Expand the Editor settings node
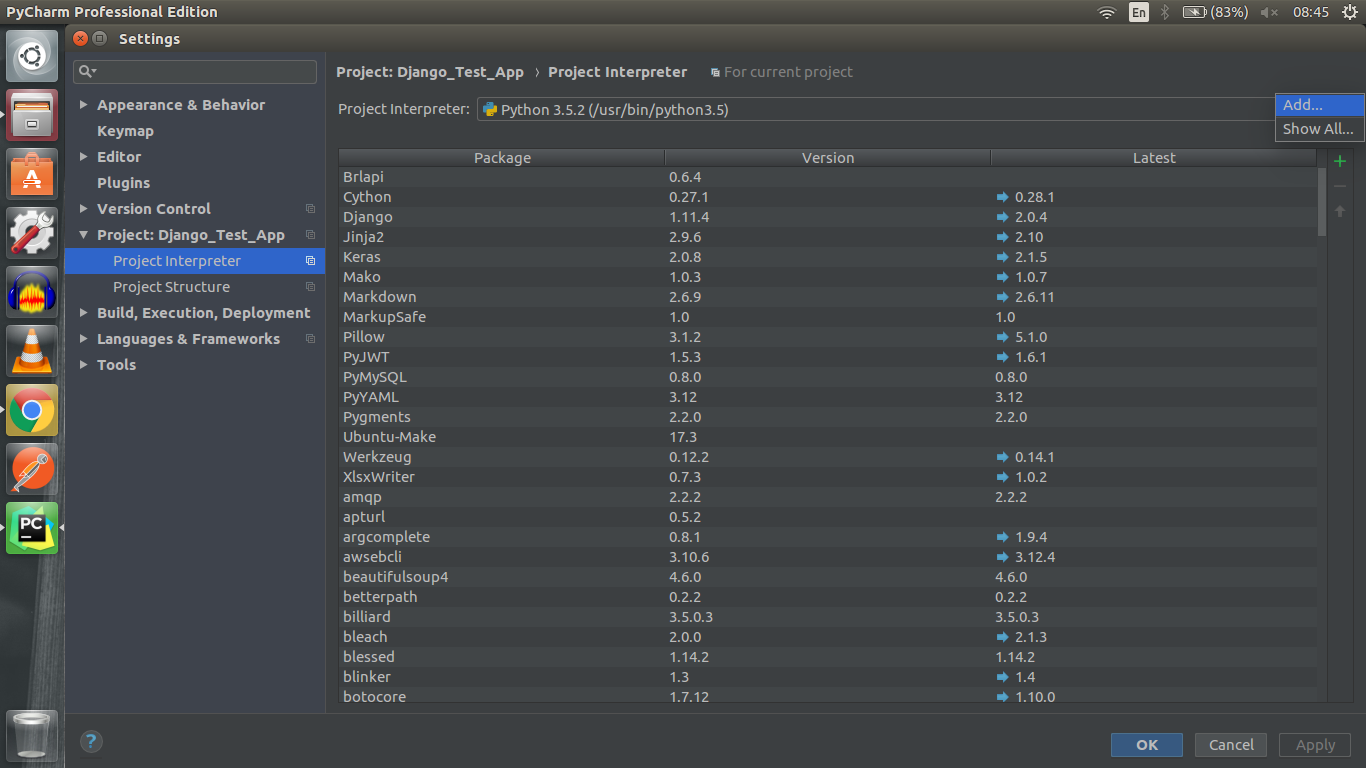Image resolution: width=1366 pixels, height=768 pixels. point(84,157)
